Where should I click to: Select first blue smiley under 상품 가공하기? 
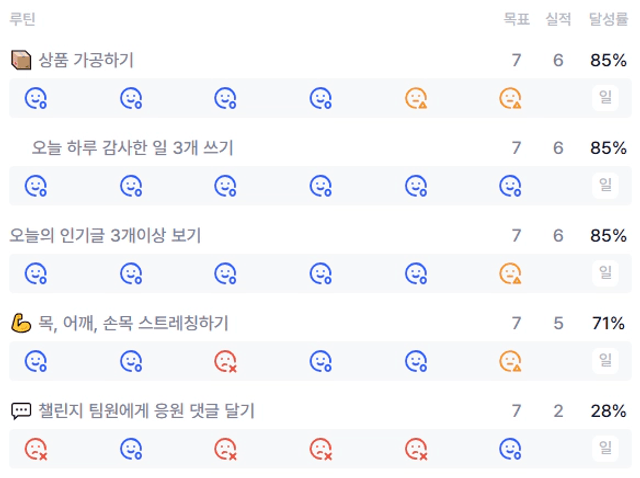coord(36,98)
